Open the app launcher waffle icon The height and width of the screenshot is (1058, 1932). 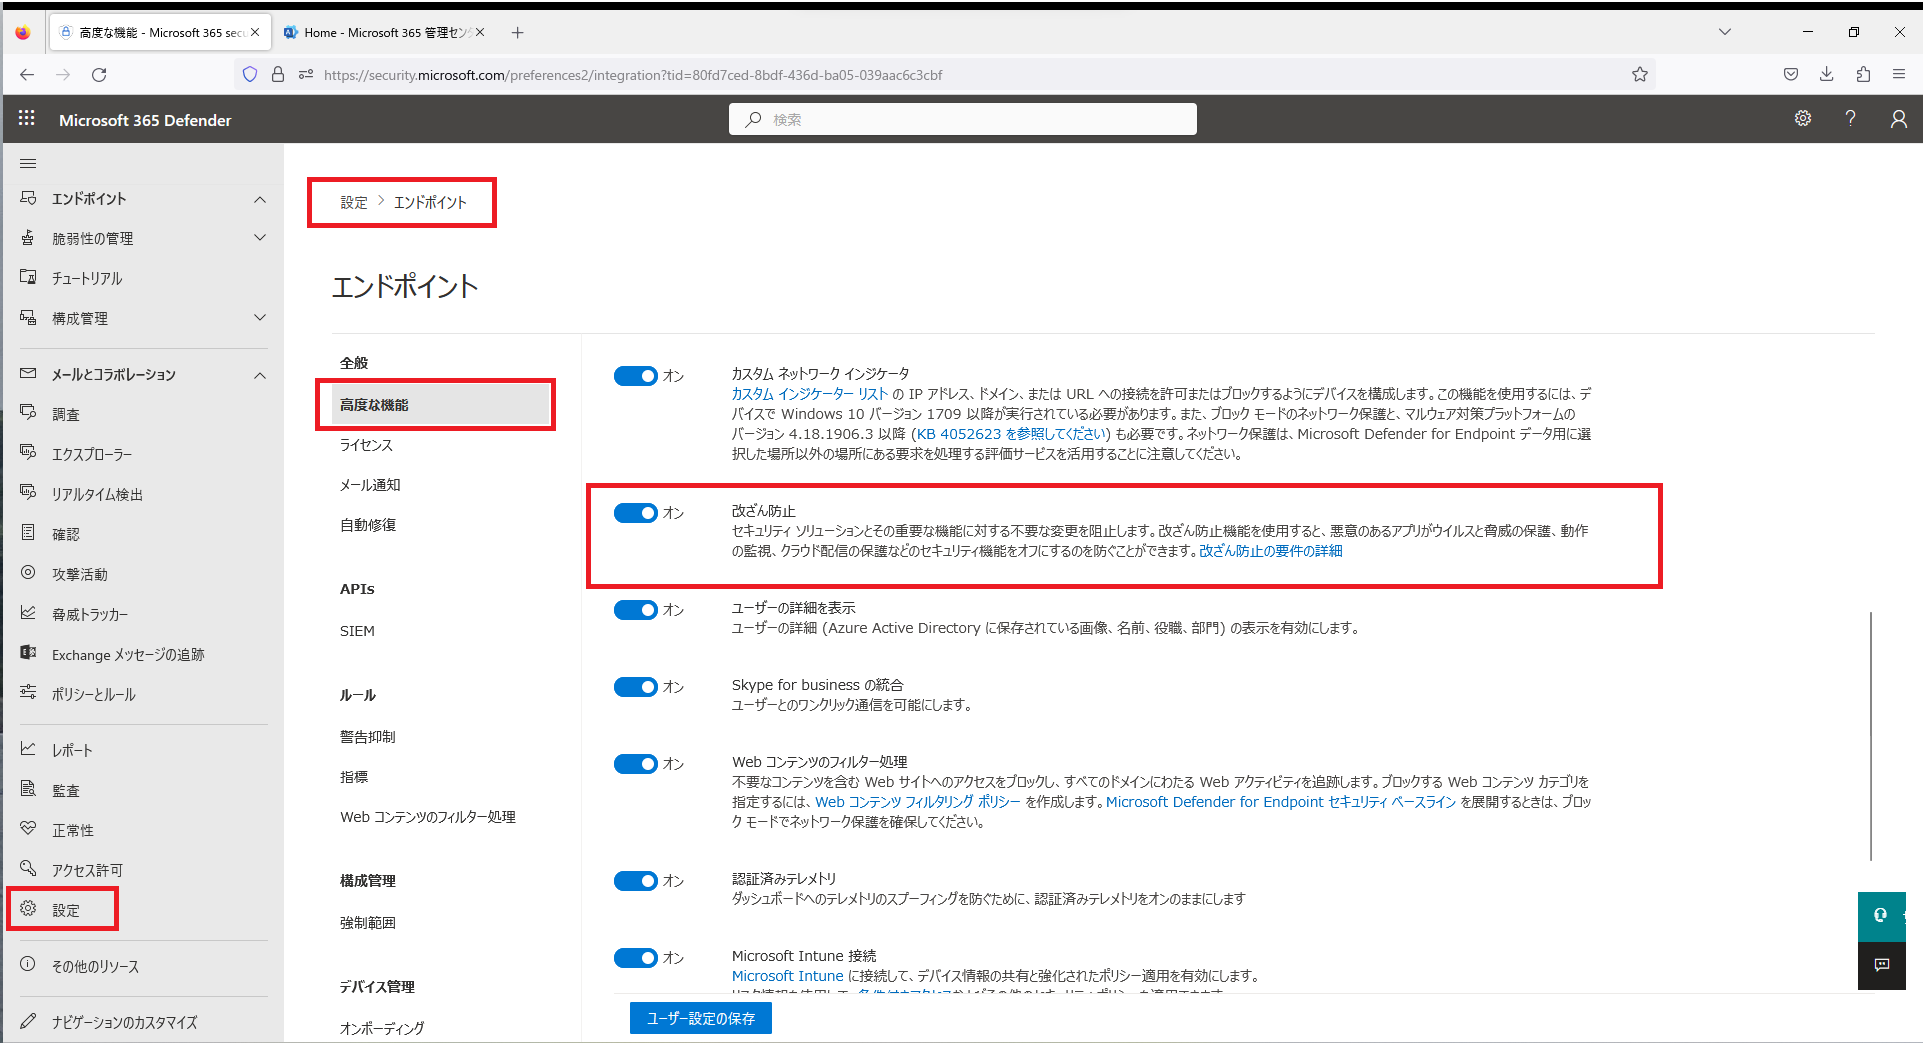point(27,119)
